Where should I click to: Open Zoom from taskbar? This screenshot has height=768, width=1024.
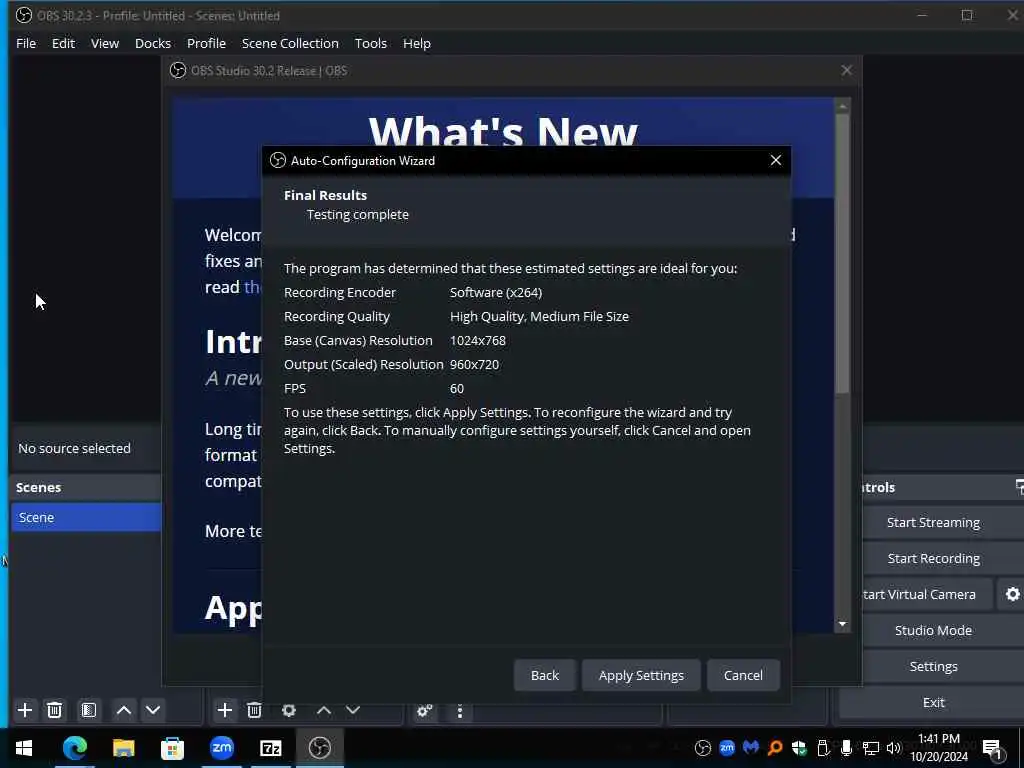click(221, 748)
